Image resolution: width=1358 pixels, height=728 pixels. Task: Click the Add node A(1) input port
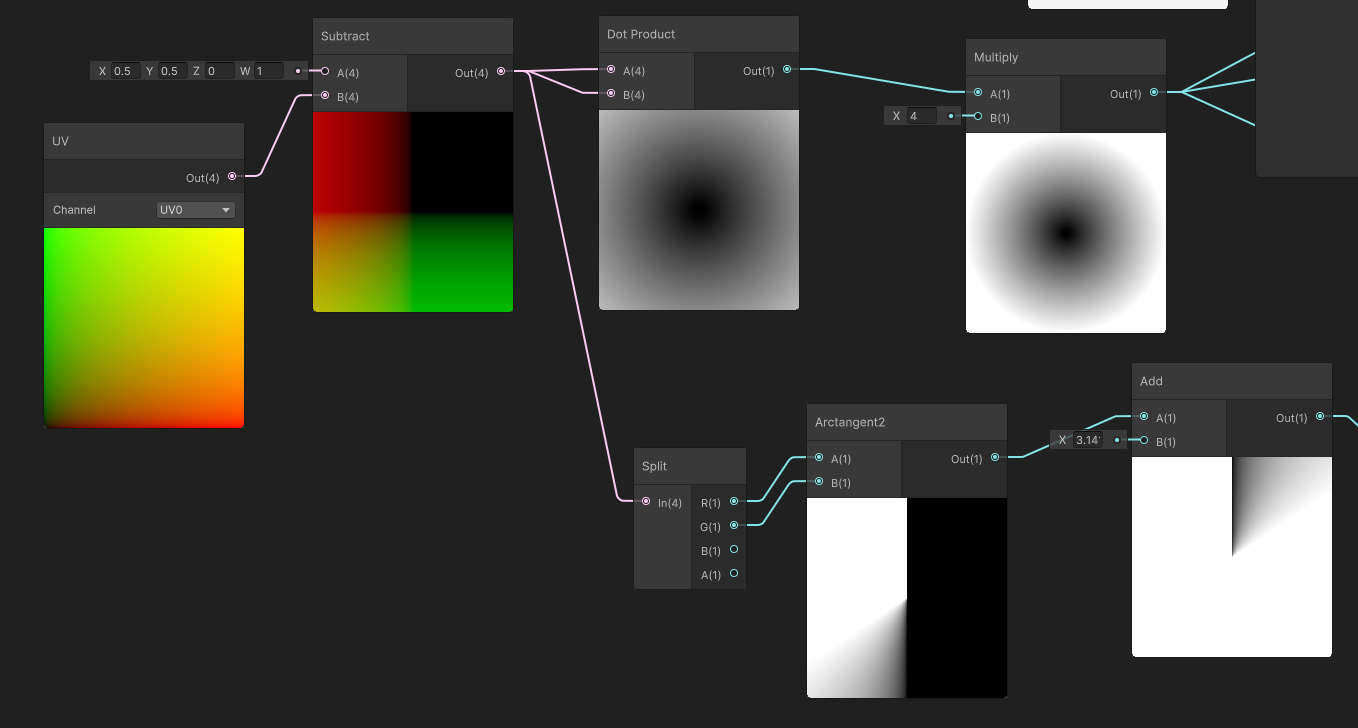pyautogui.click(x=1144, y=416)
